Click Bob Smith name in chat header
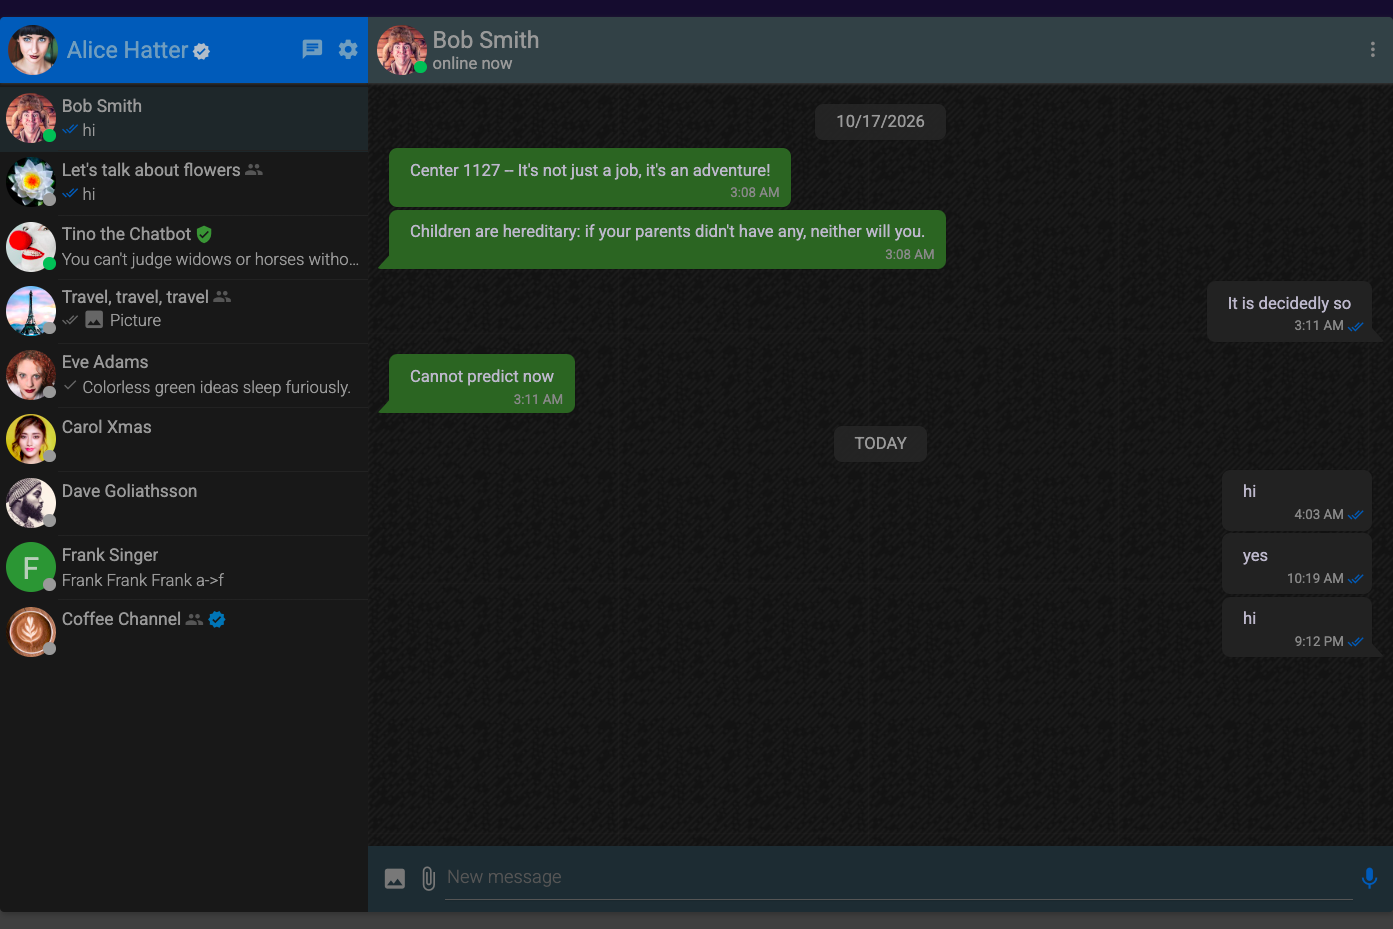The height and width of the screenshot is (929, 1393). pos(486,40)
